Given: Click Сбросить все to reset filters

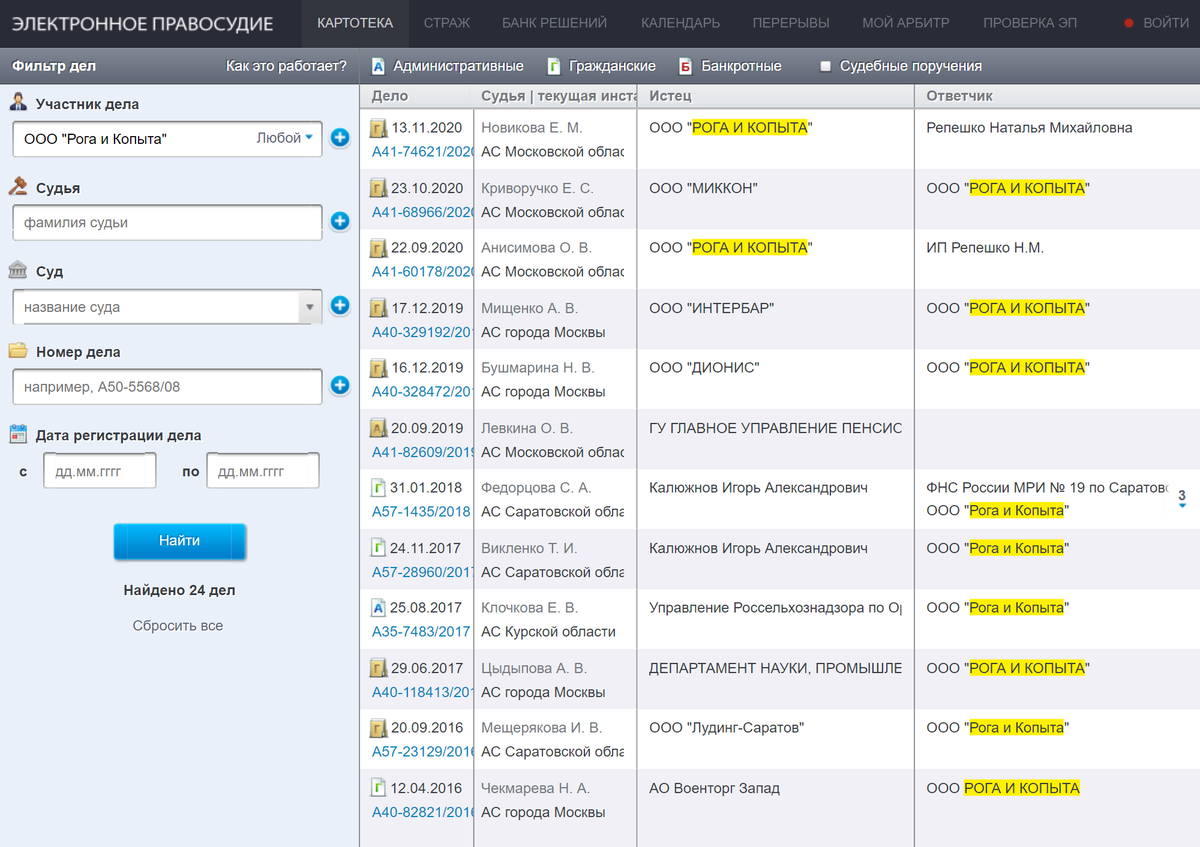Looking at the screenshot, I should [x=178, y=626].
